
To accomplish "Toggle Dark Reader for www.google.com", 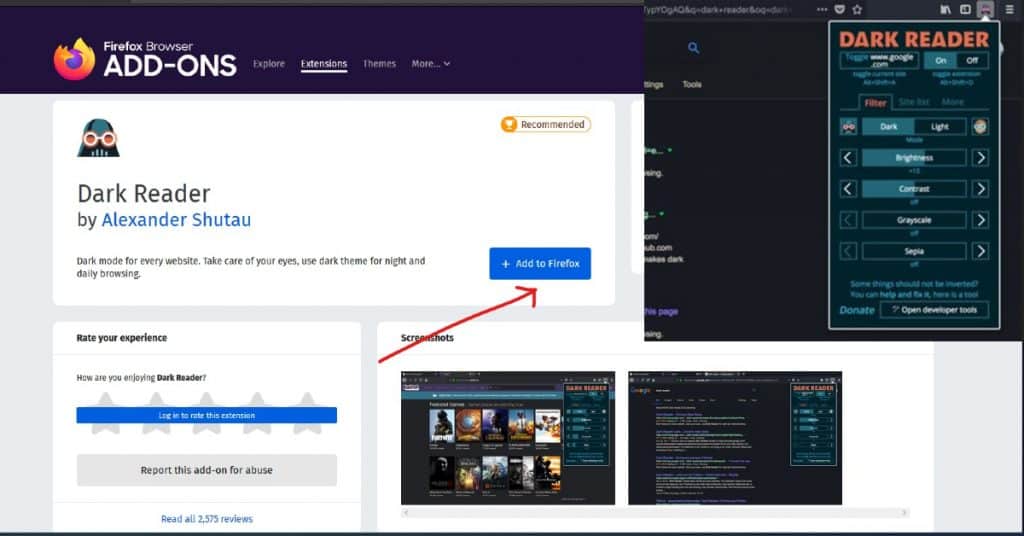I will 880,60.
